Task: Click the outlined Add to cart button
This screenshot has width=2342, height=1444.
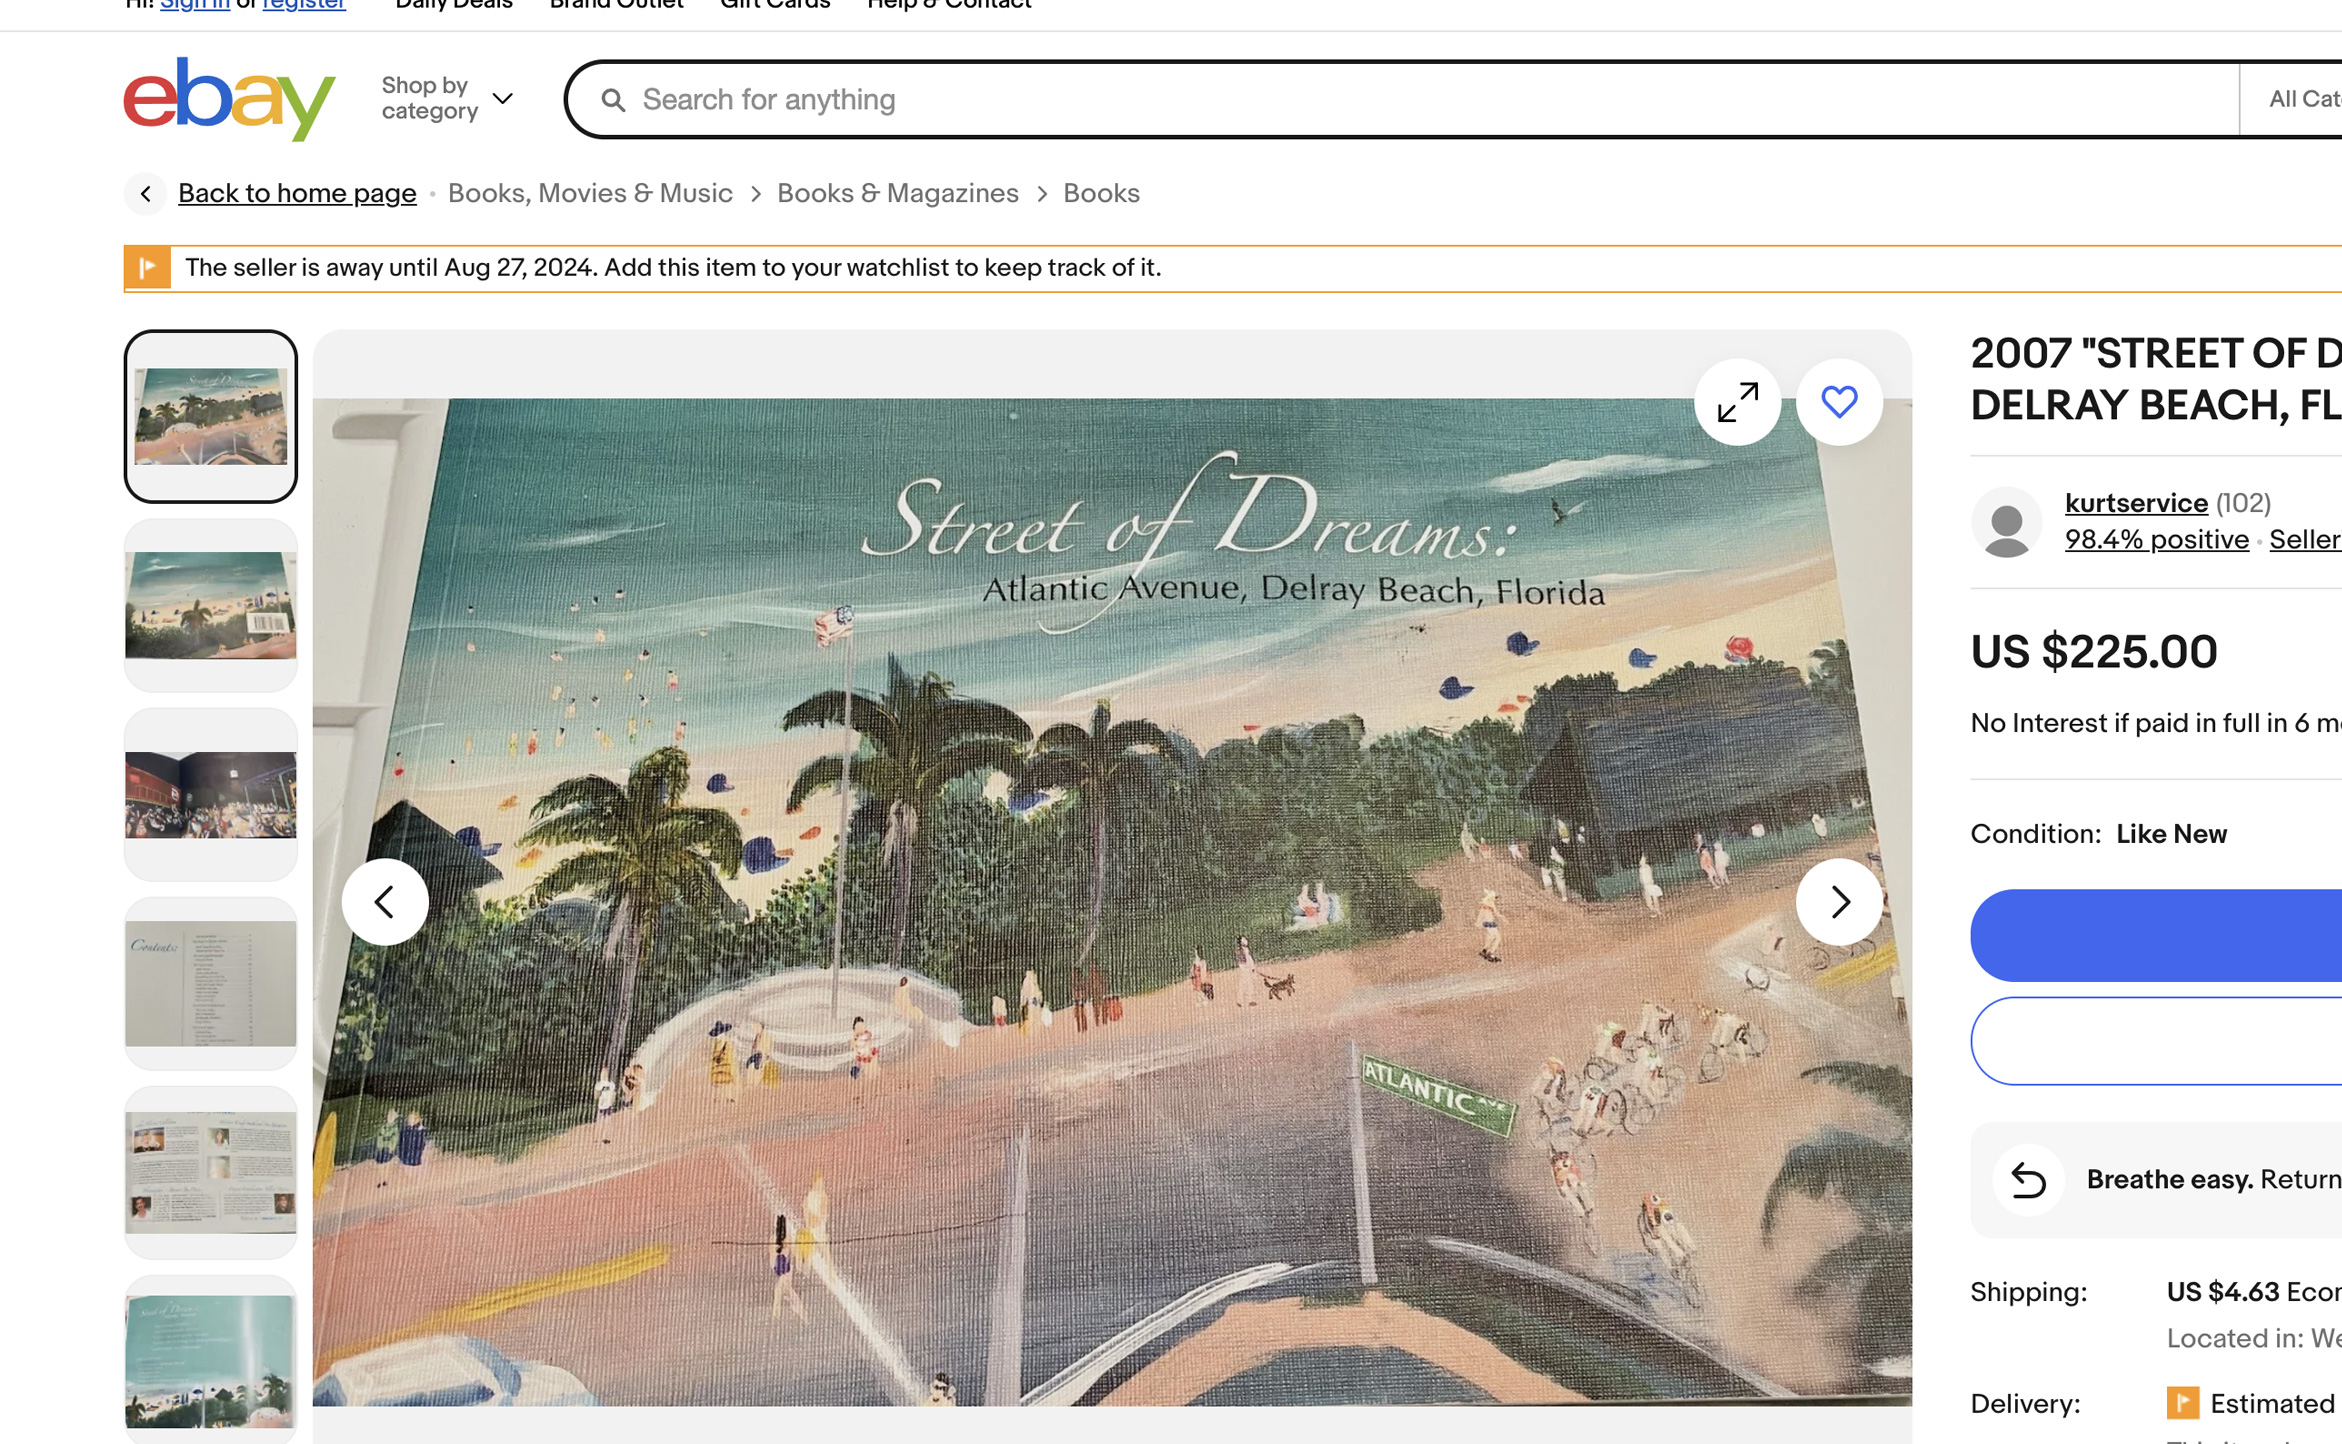Action: point(2156,1041)
